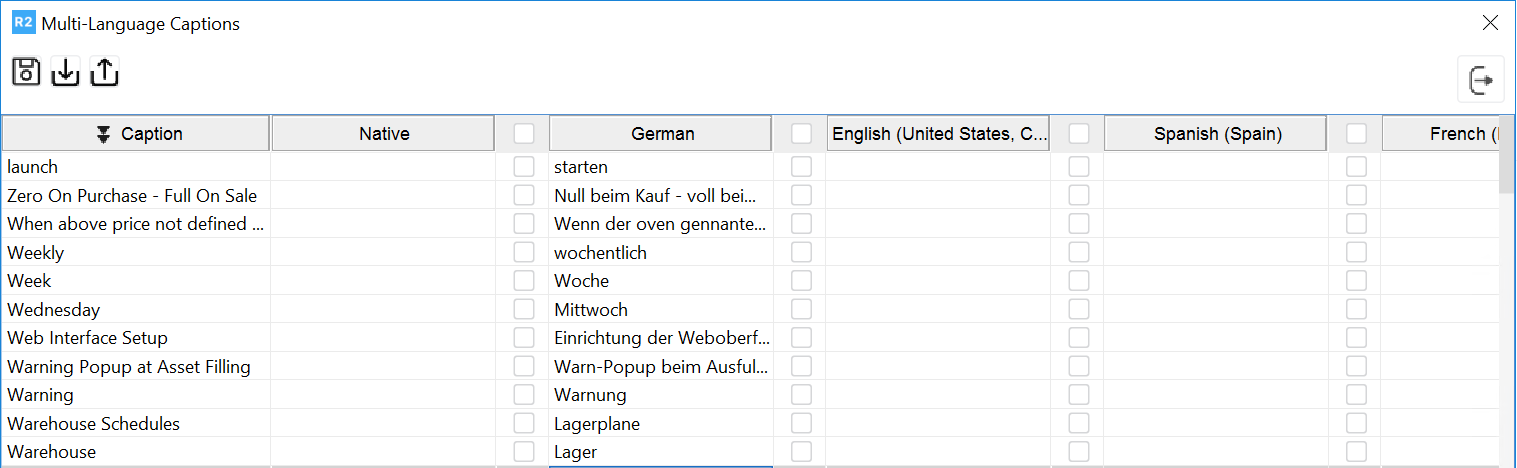Click the English (United States) column header
This screenshot has height=468, width=1517.
[x=938, y=134]
